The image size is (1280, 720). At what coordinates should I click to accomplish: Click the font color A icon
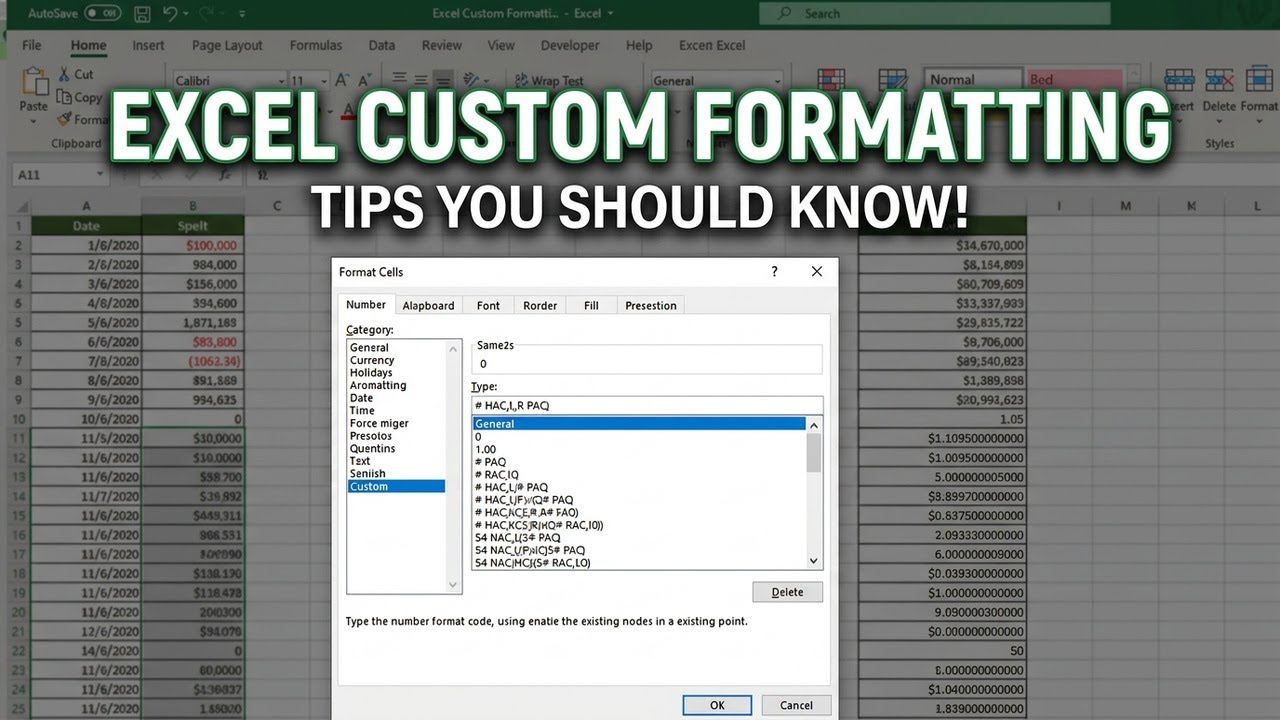(349, 110)
